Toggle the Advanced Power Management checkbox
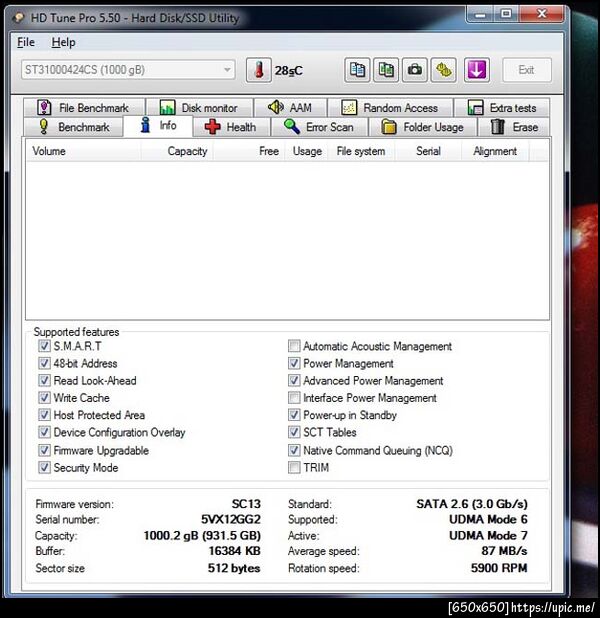 [x=294, y=380]
